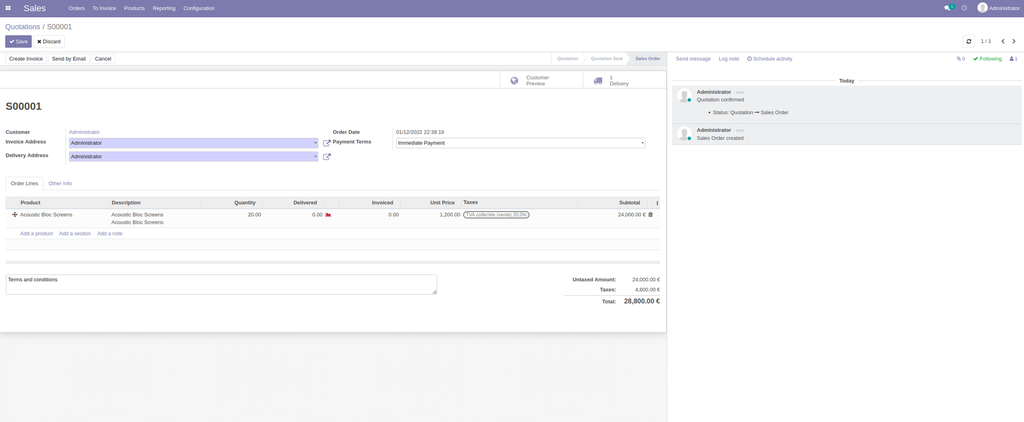Image resolution: width=1024 pixels, height=422 pixels.
Task: Open optional columns menu in table header
Action: pyautogui.click(x=657, y=203)
